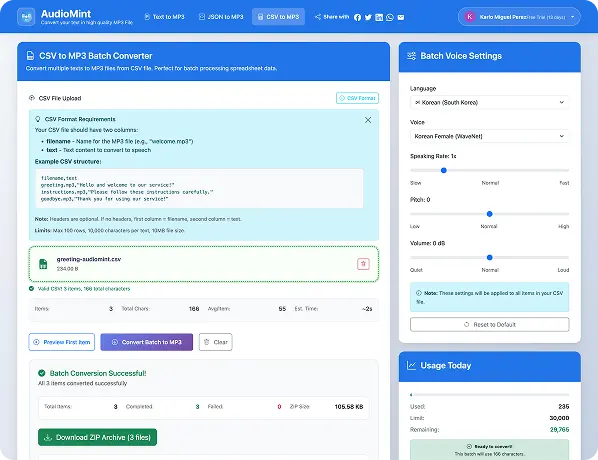Share via the email envelope icon
This screenshot has height=460, width=598.
click(400, 17)
